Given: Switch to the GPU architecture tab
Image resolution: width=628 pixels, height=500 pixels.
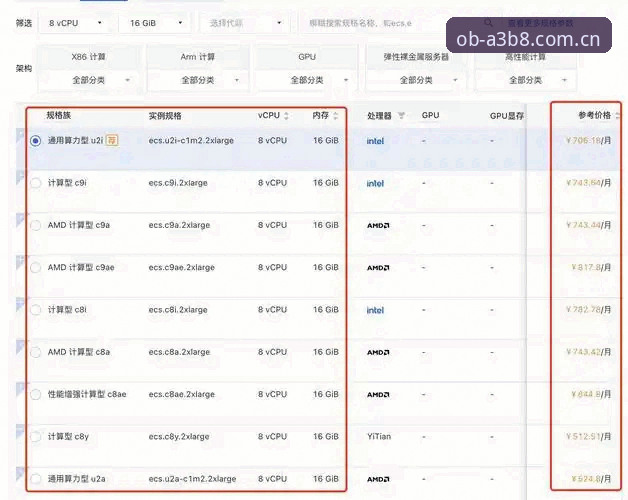Looking at the screenshot, I should [307, 57].
